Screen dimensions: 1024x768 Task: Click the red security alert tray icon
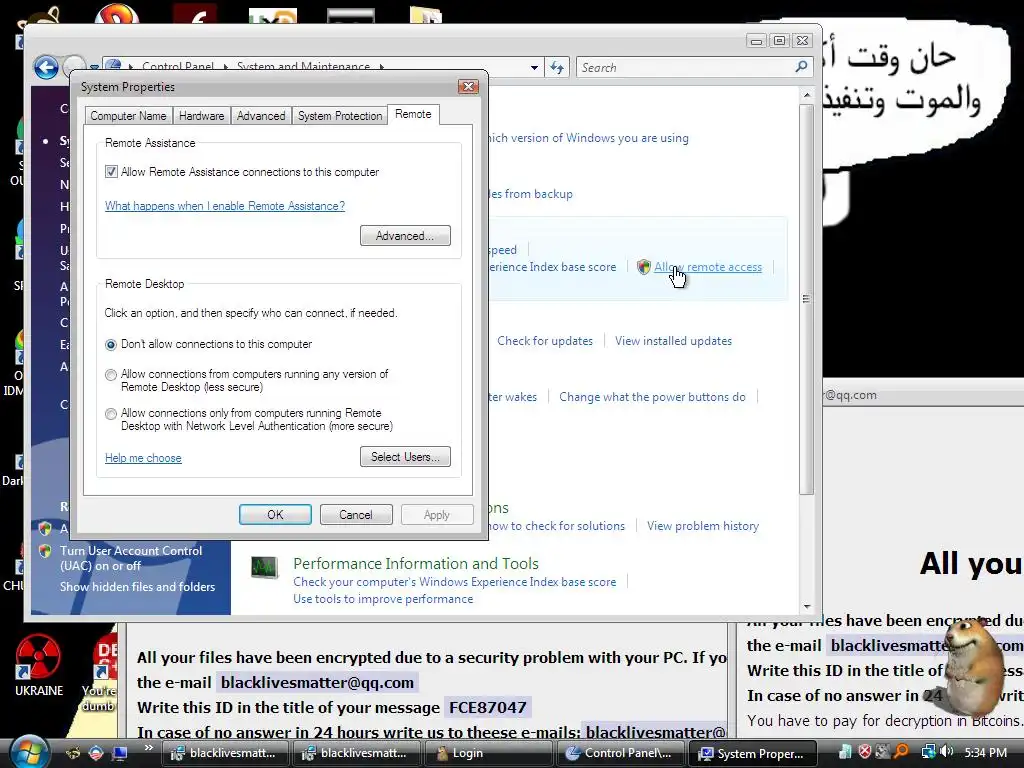click(x=865, y=752)
